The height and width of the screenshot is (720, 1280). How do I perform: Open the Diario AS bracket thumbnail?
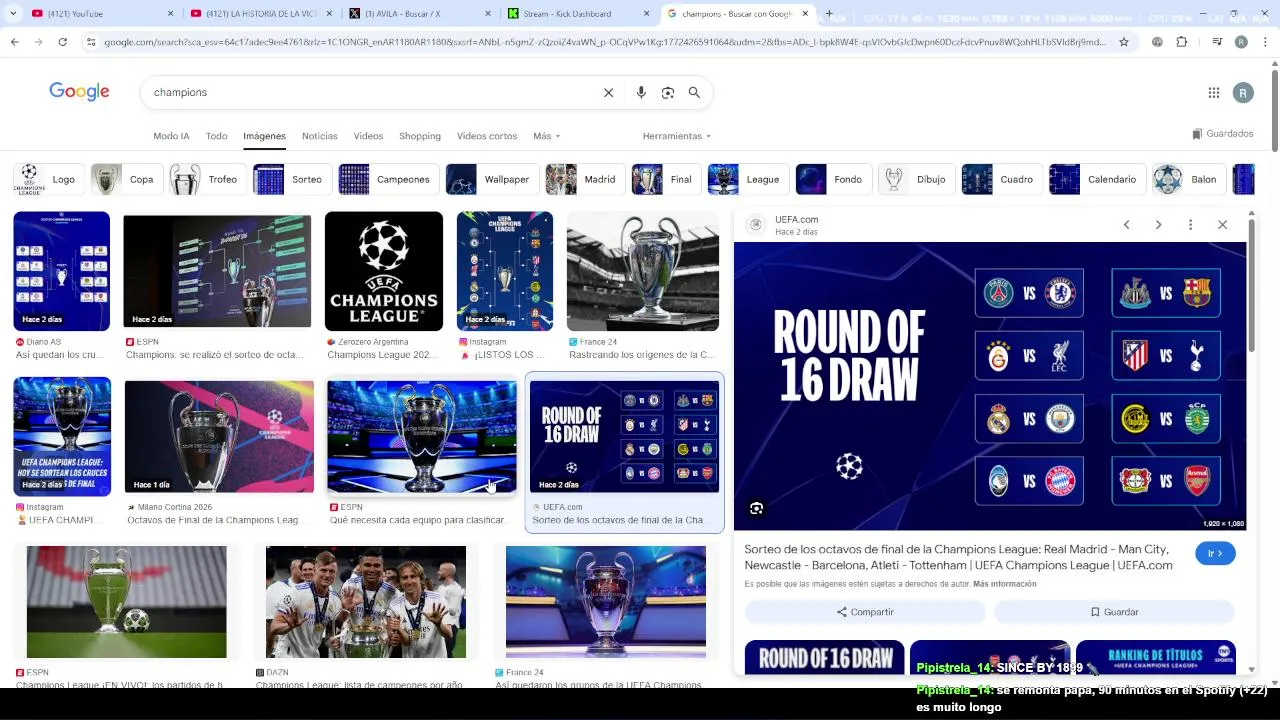(62, 271)
